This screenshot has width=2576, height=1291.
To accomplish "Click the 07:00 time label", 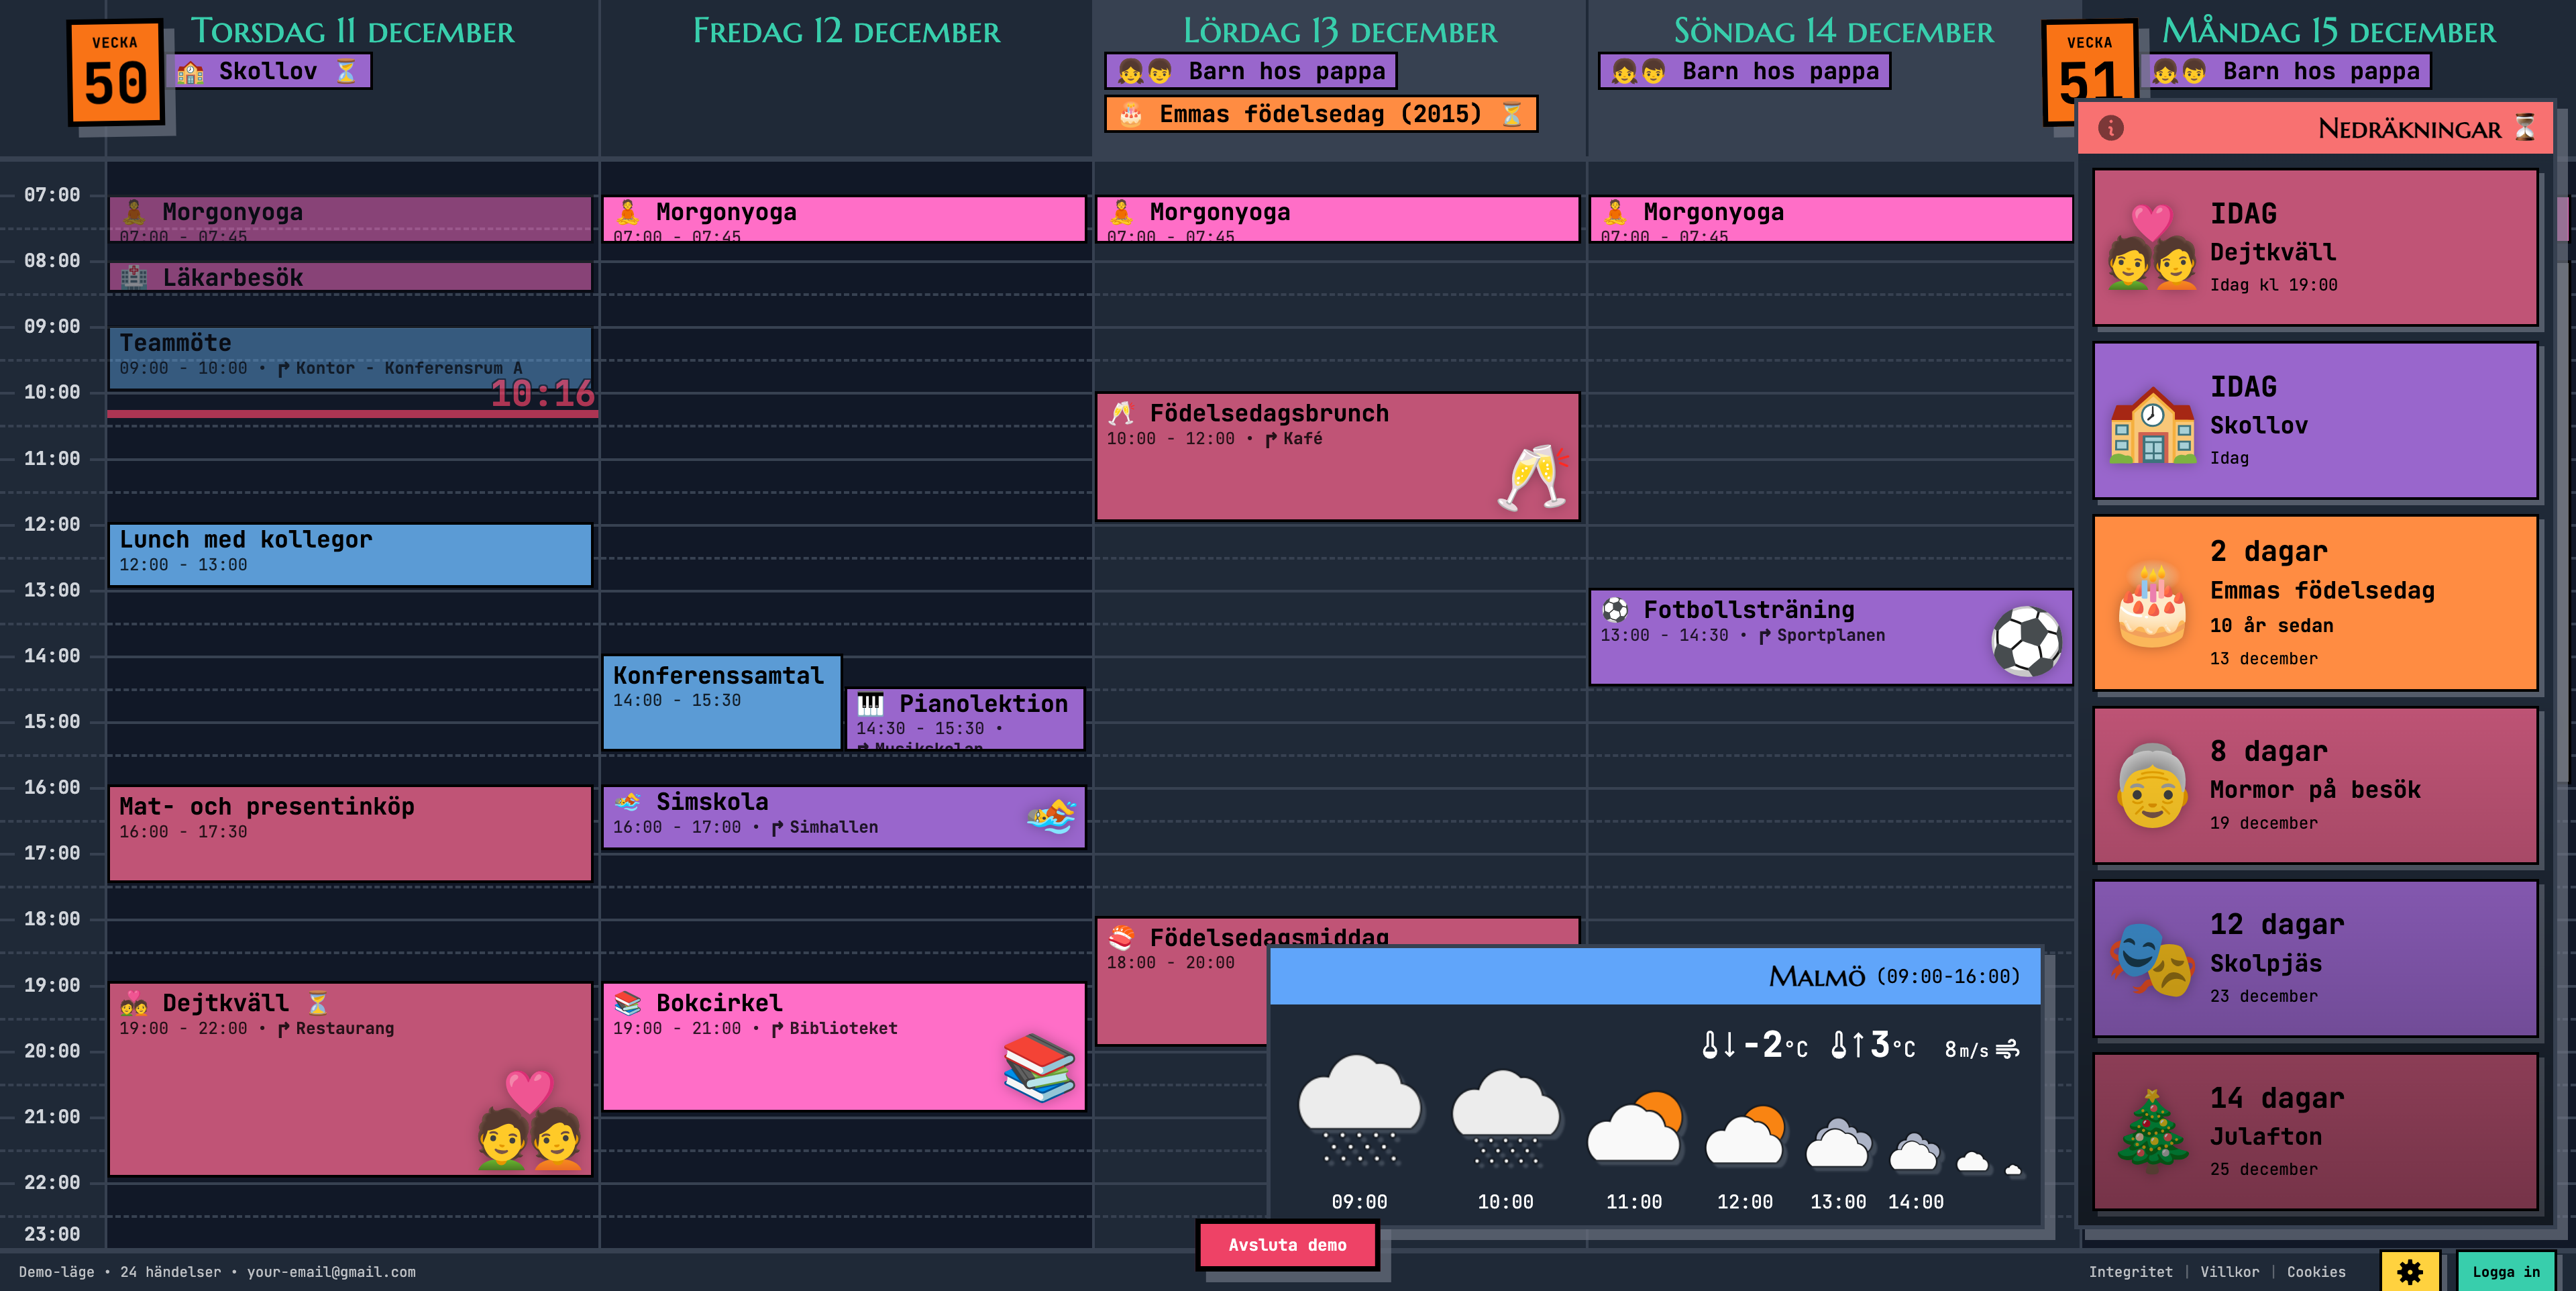I will point(52,195).
